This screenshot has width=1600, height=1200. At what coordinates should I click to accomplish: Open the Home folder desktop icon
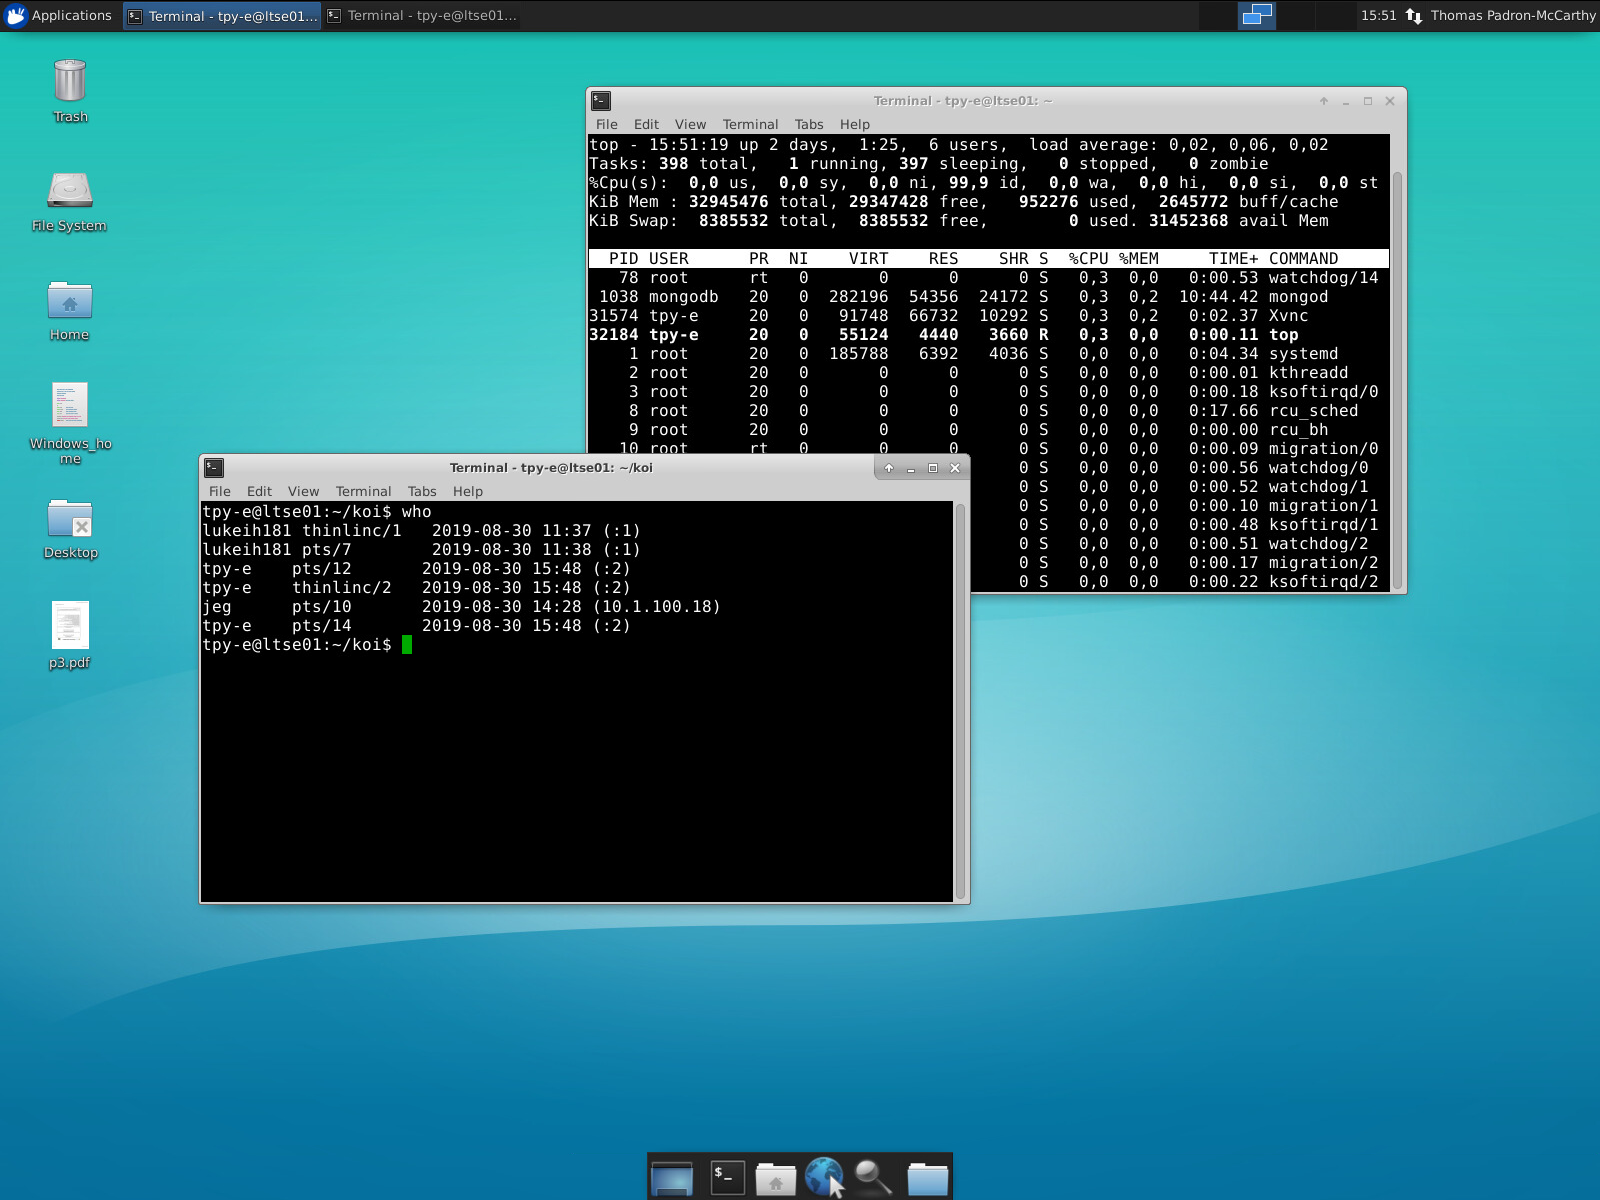pos(70,301)
